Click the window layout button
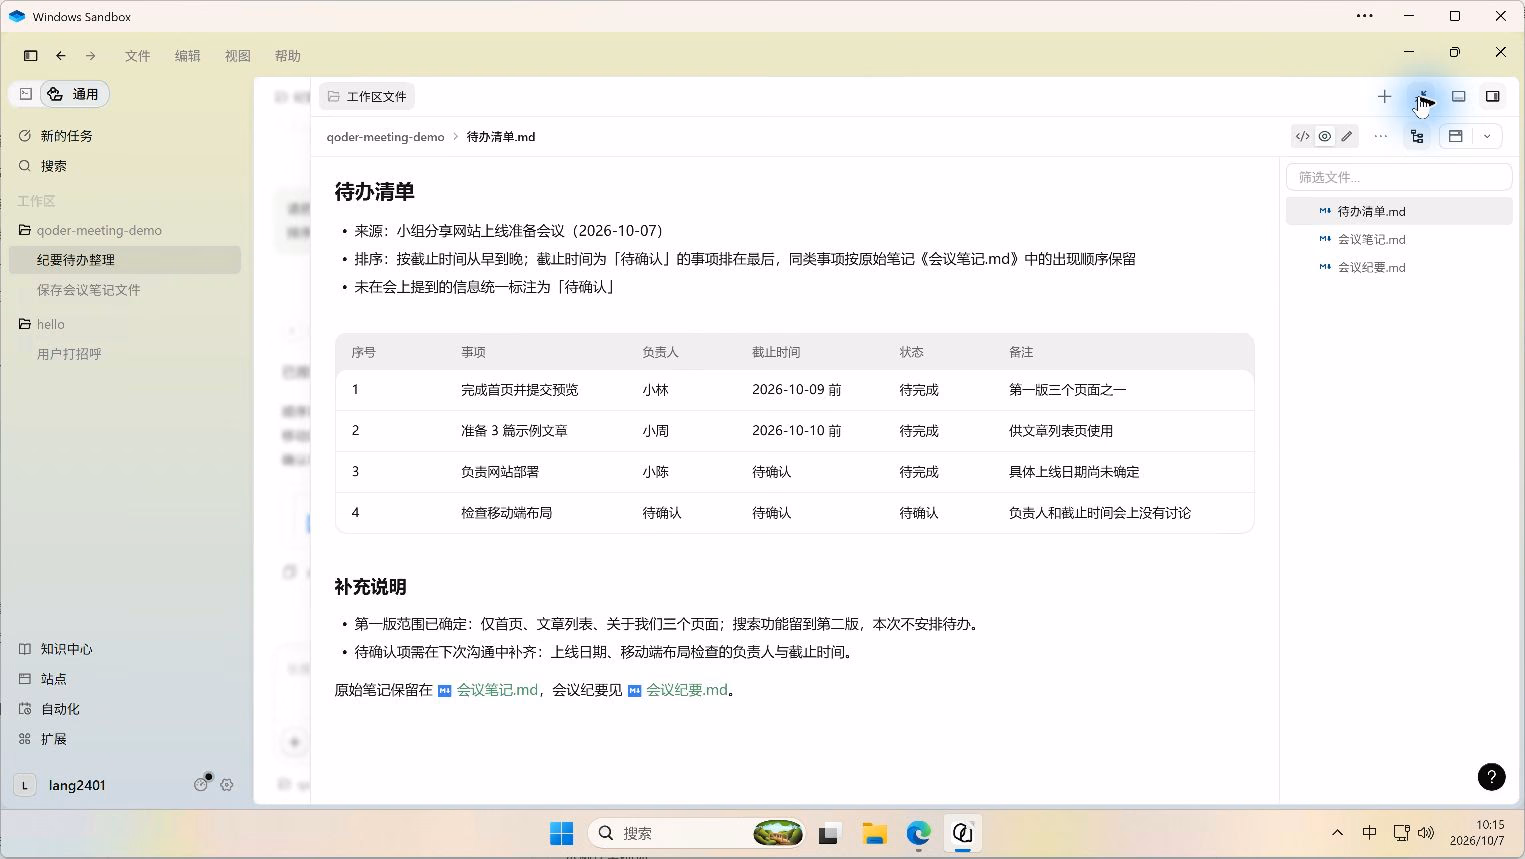This screenshot has height=859, width=1525. pyautogui.click(x=1456, y=137)
